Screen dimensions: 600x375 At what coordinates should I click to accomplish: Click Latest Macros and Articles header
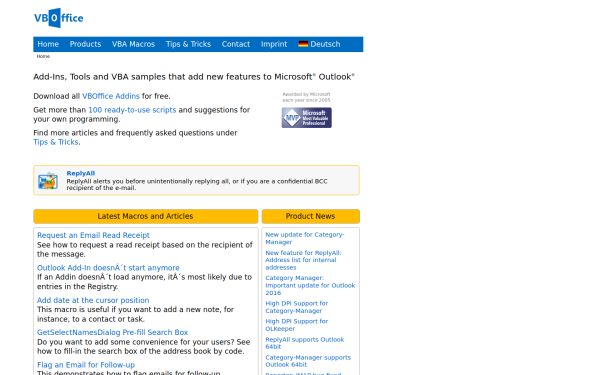point(145,216)
